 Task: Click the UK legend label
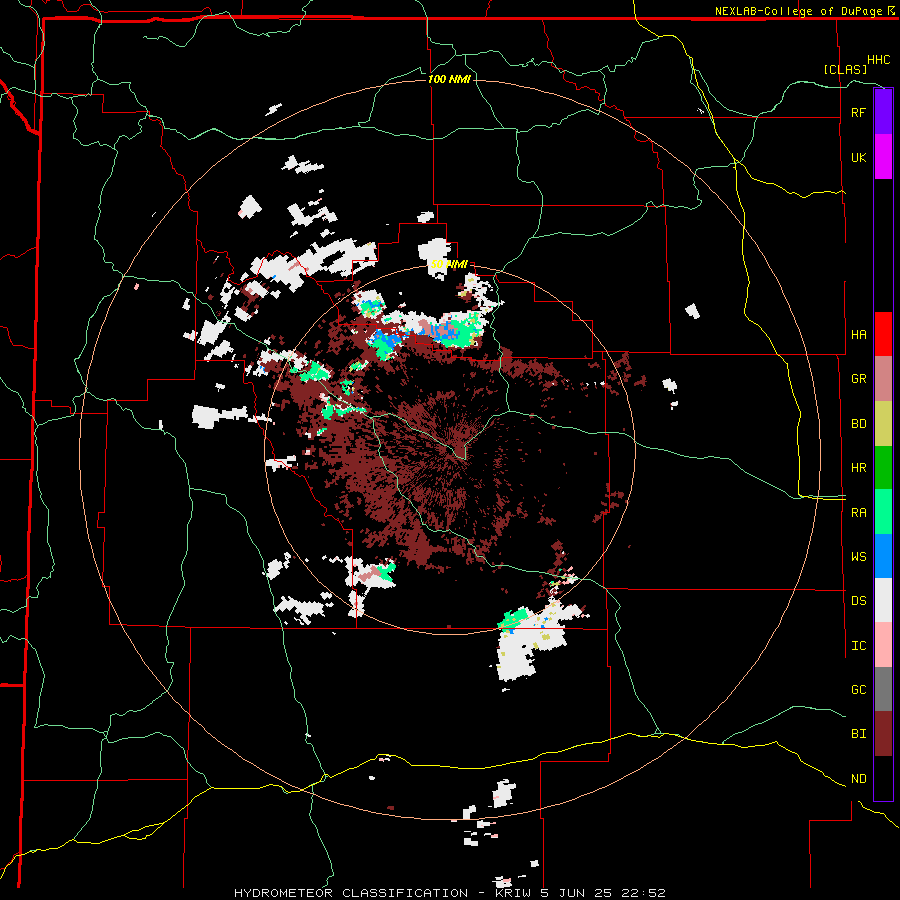[858, 157]
